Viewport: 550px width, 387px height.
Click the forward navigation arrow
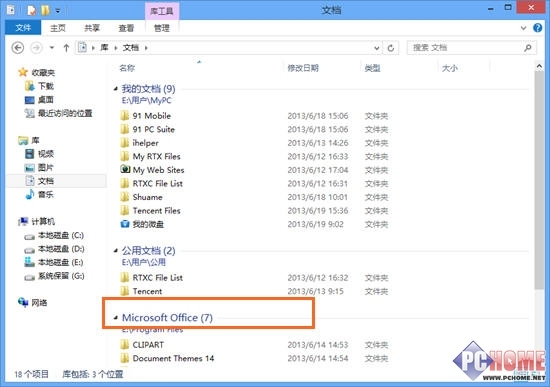coord(36,48)
